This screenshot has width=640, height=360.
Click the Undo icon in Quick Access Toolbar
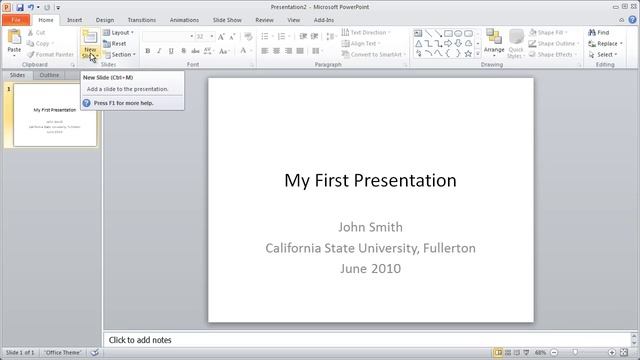coord(31,7)
